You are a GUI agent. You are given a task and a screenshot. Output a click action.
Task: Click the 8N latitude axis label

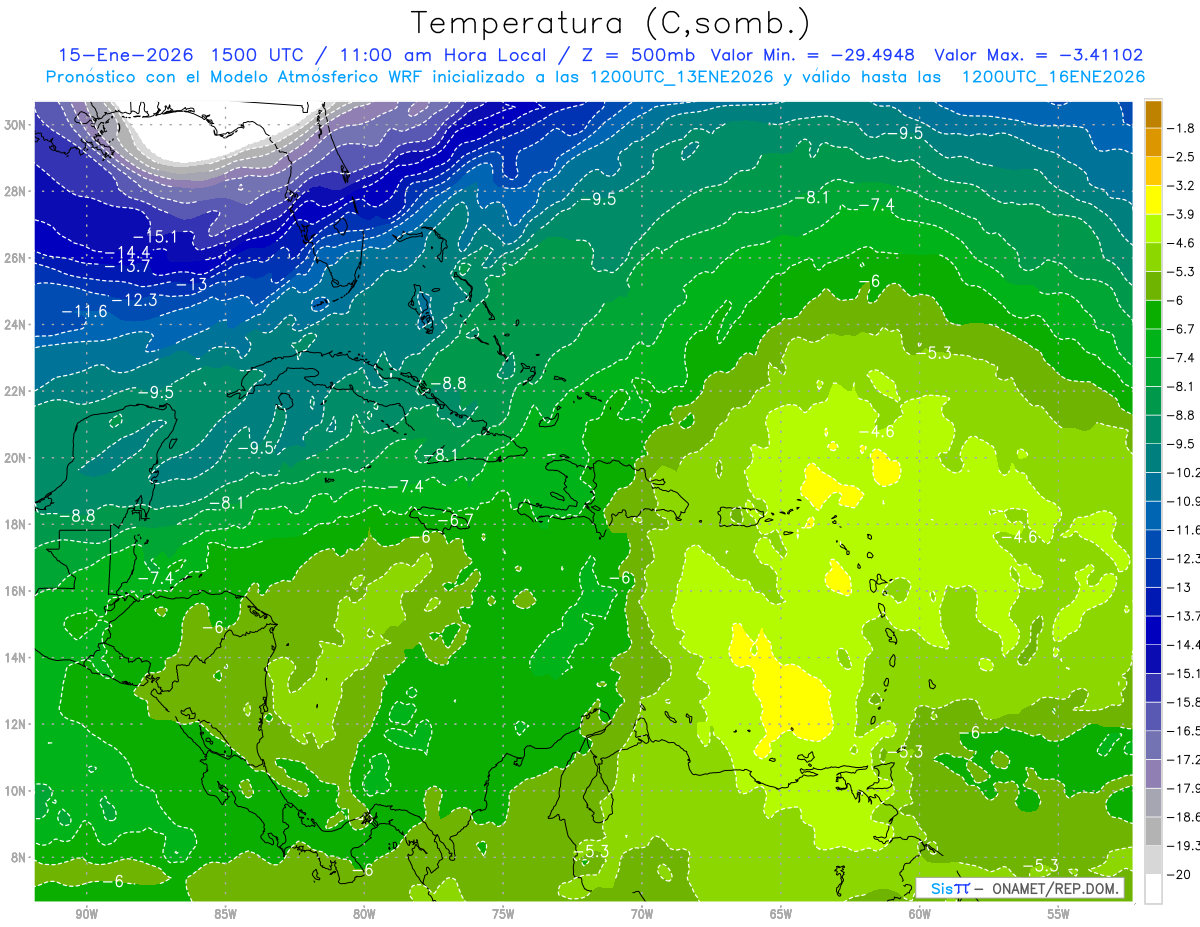tap(19, 857)
